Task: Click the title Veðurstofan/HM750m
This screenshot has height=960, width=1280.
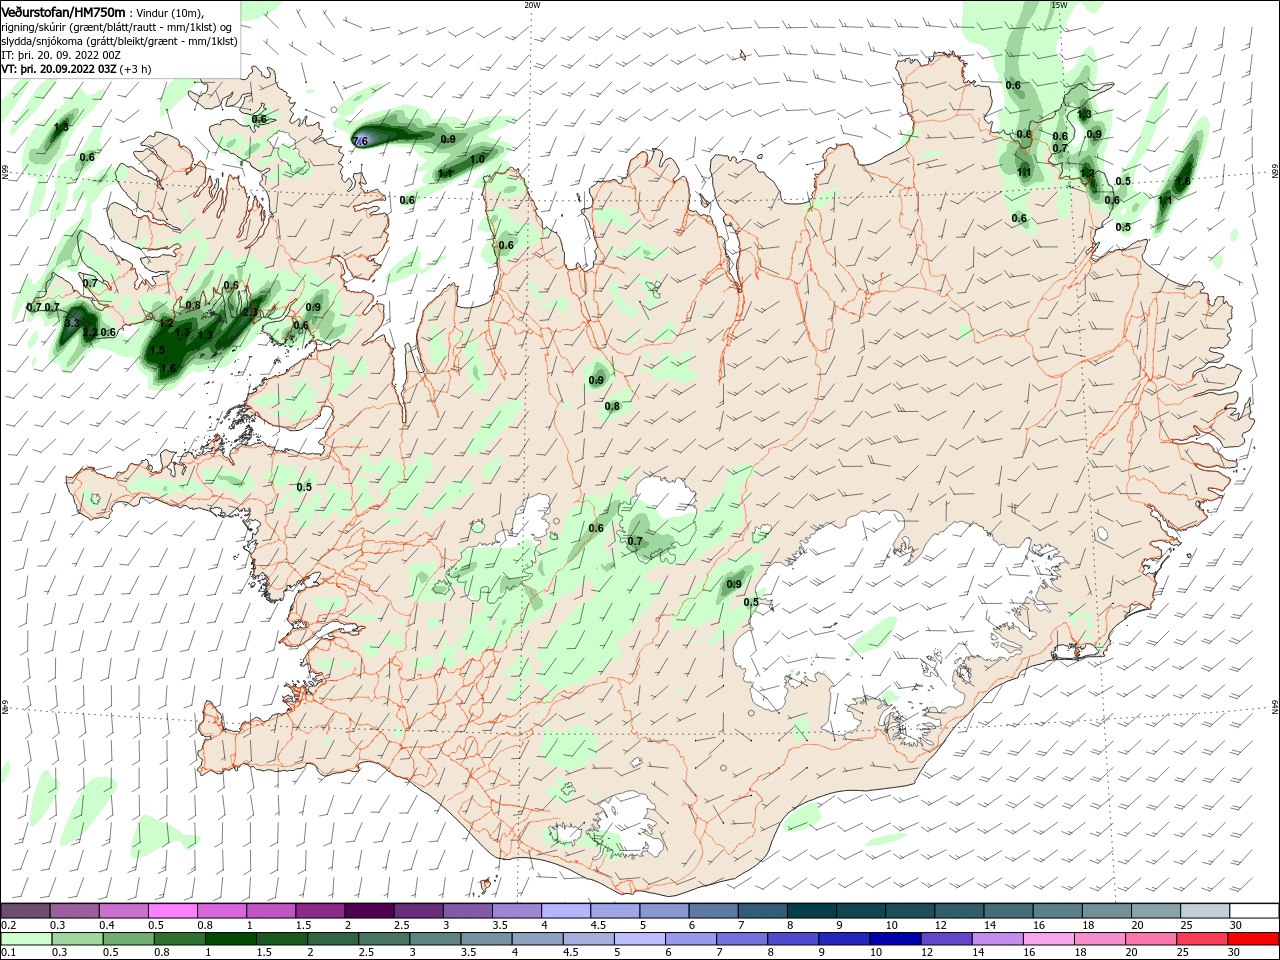Action: [x=64, y=12]
